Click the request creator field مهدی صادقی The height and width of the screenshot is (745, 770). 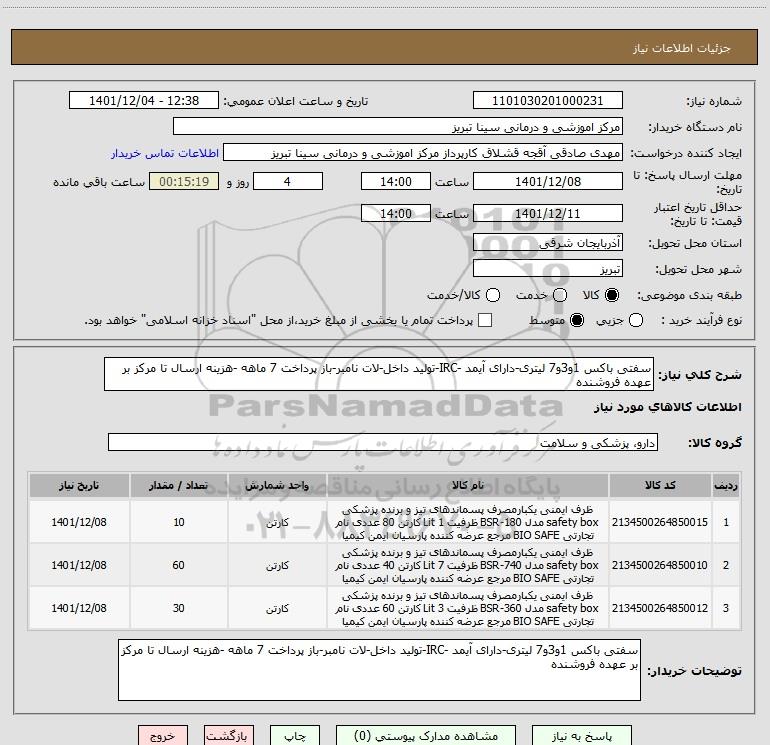click(423, 153)
